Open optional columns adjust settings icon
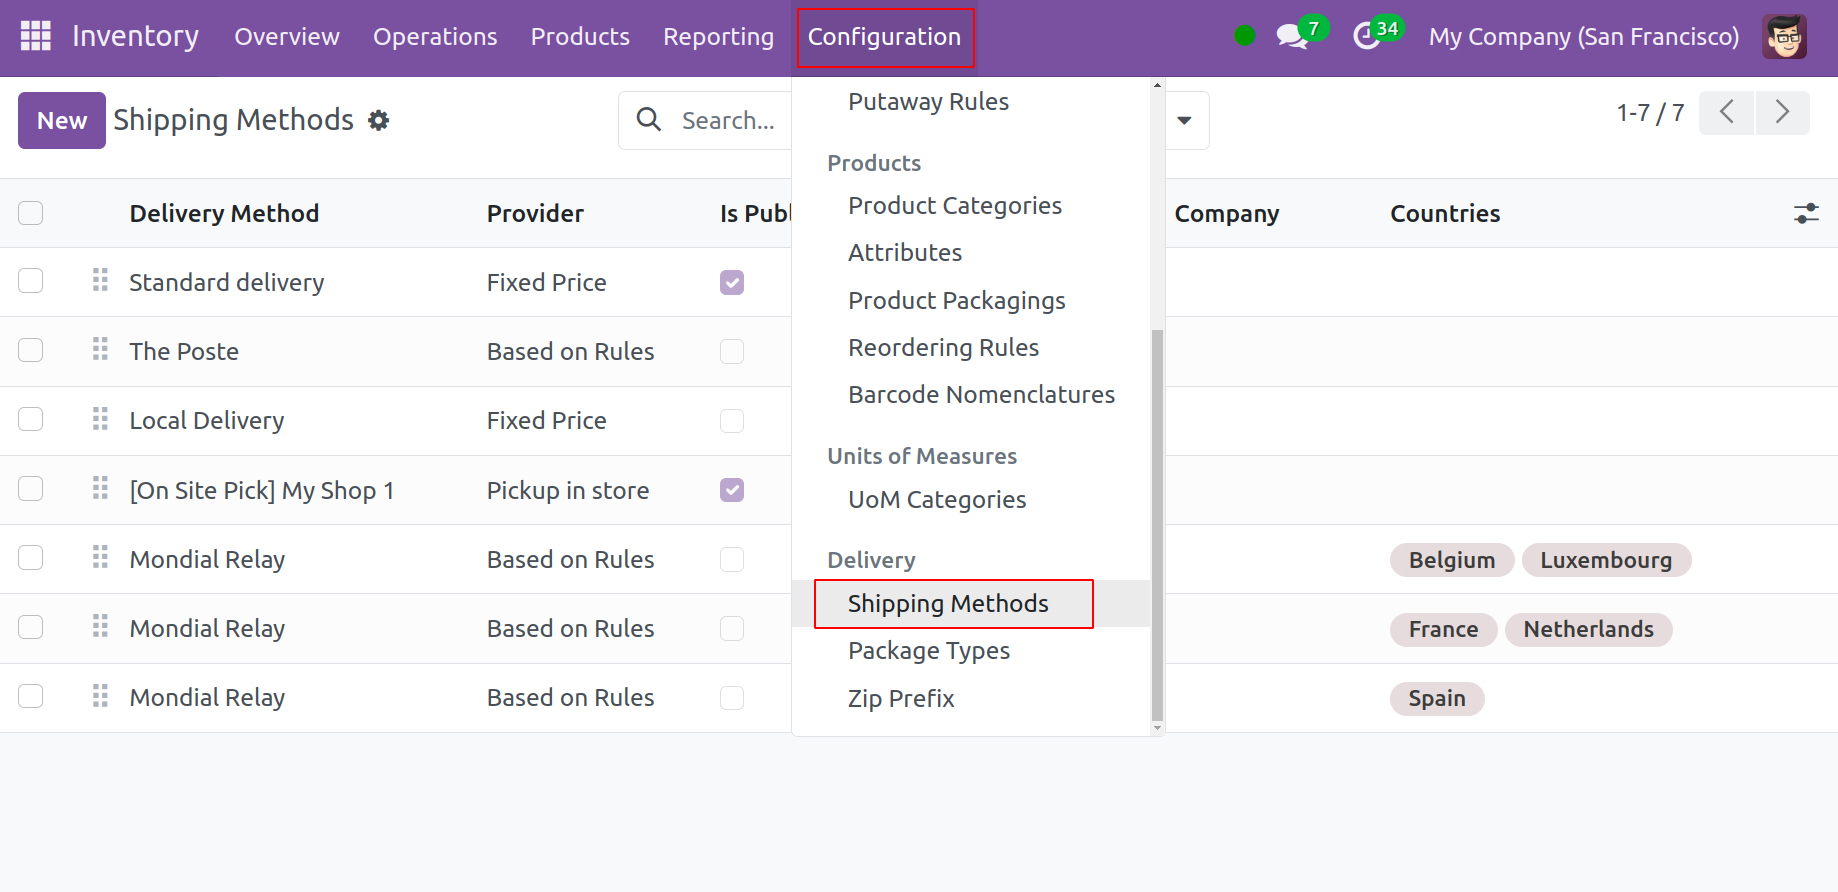Image resolution: width=1838 pixels, height=892 pixels. [1805, 213]
